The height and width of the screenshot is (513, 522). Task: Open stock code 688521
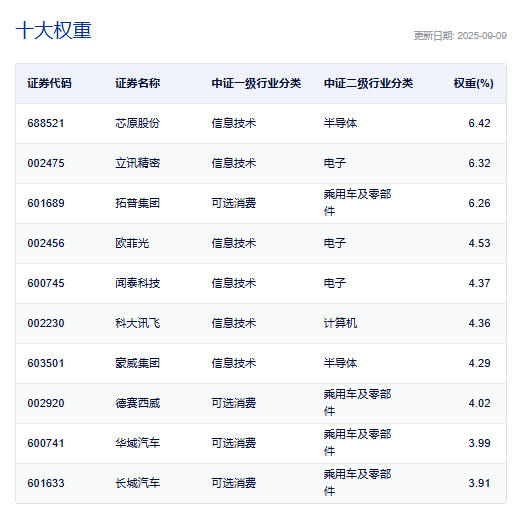pos(46,123)
